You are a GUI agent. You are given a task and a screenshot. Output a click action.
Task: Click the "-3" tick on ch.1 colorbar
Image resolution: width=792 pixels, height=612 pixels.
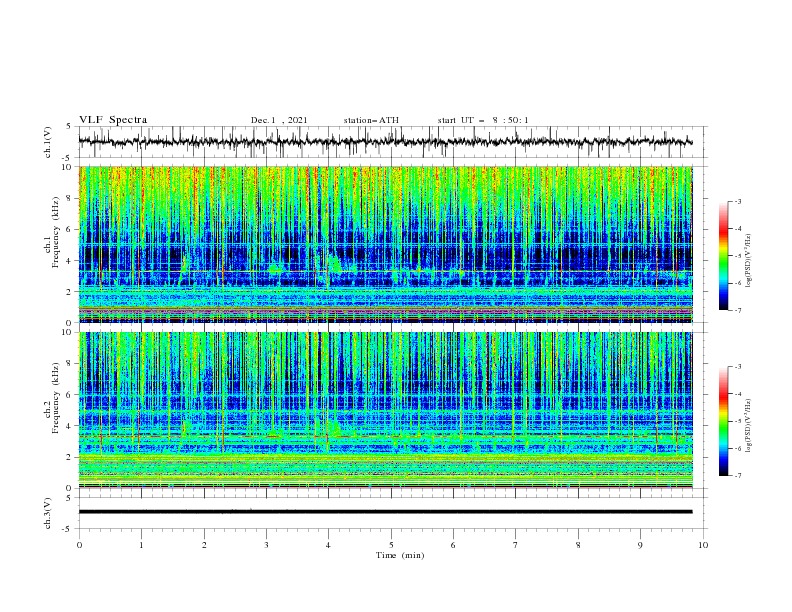737,201
